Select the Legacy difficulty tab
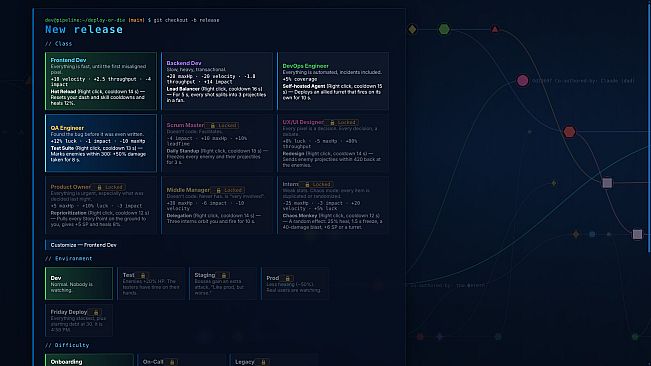This screenshot has height=366, width=651. (x=274, y=360)
